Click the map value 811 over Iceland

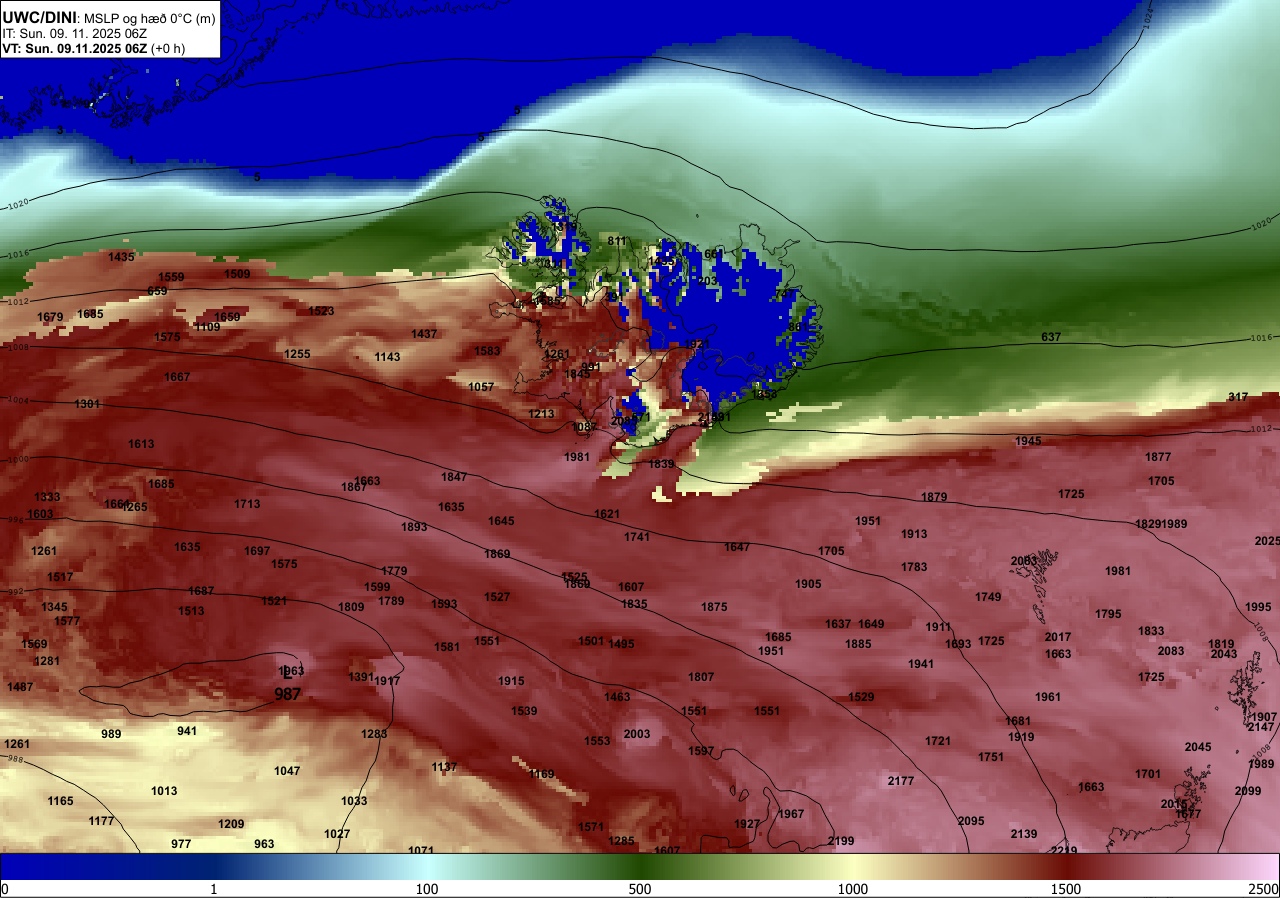pyautogui.click(x=617, y=241)
